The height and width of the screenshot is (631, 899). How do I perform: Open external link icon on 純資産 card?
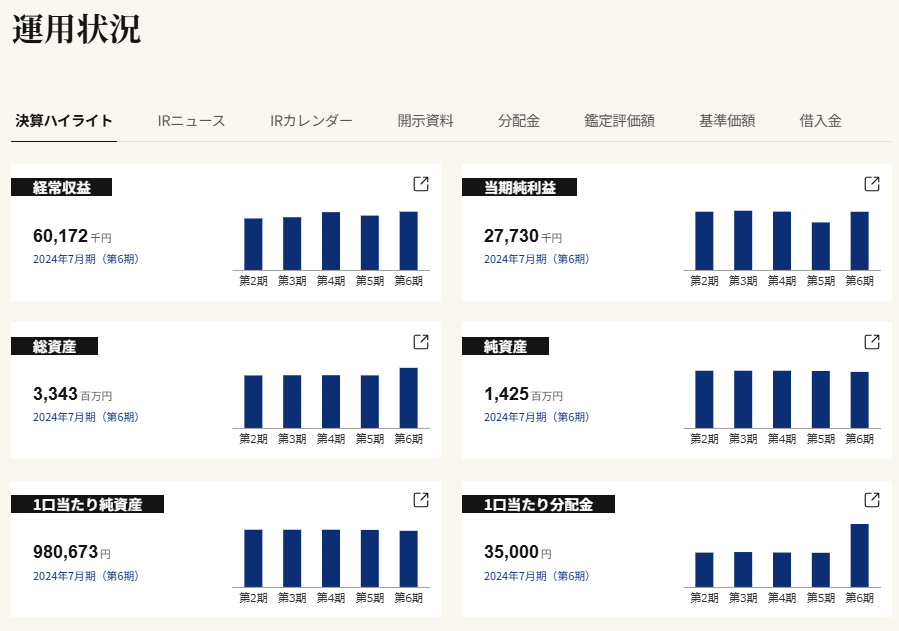[x=871, y=342]
